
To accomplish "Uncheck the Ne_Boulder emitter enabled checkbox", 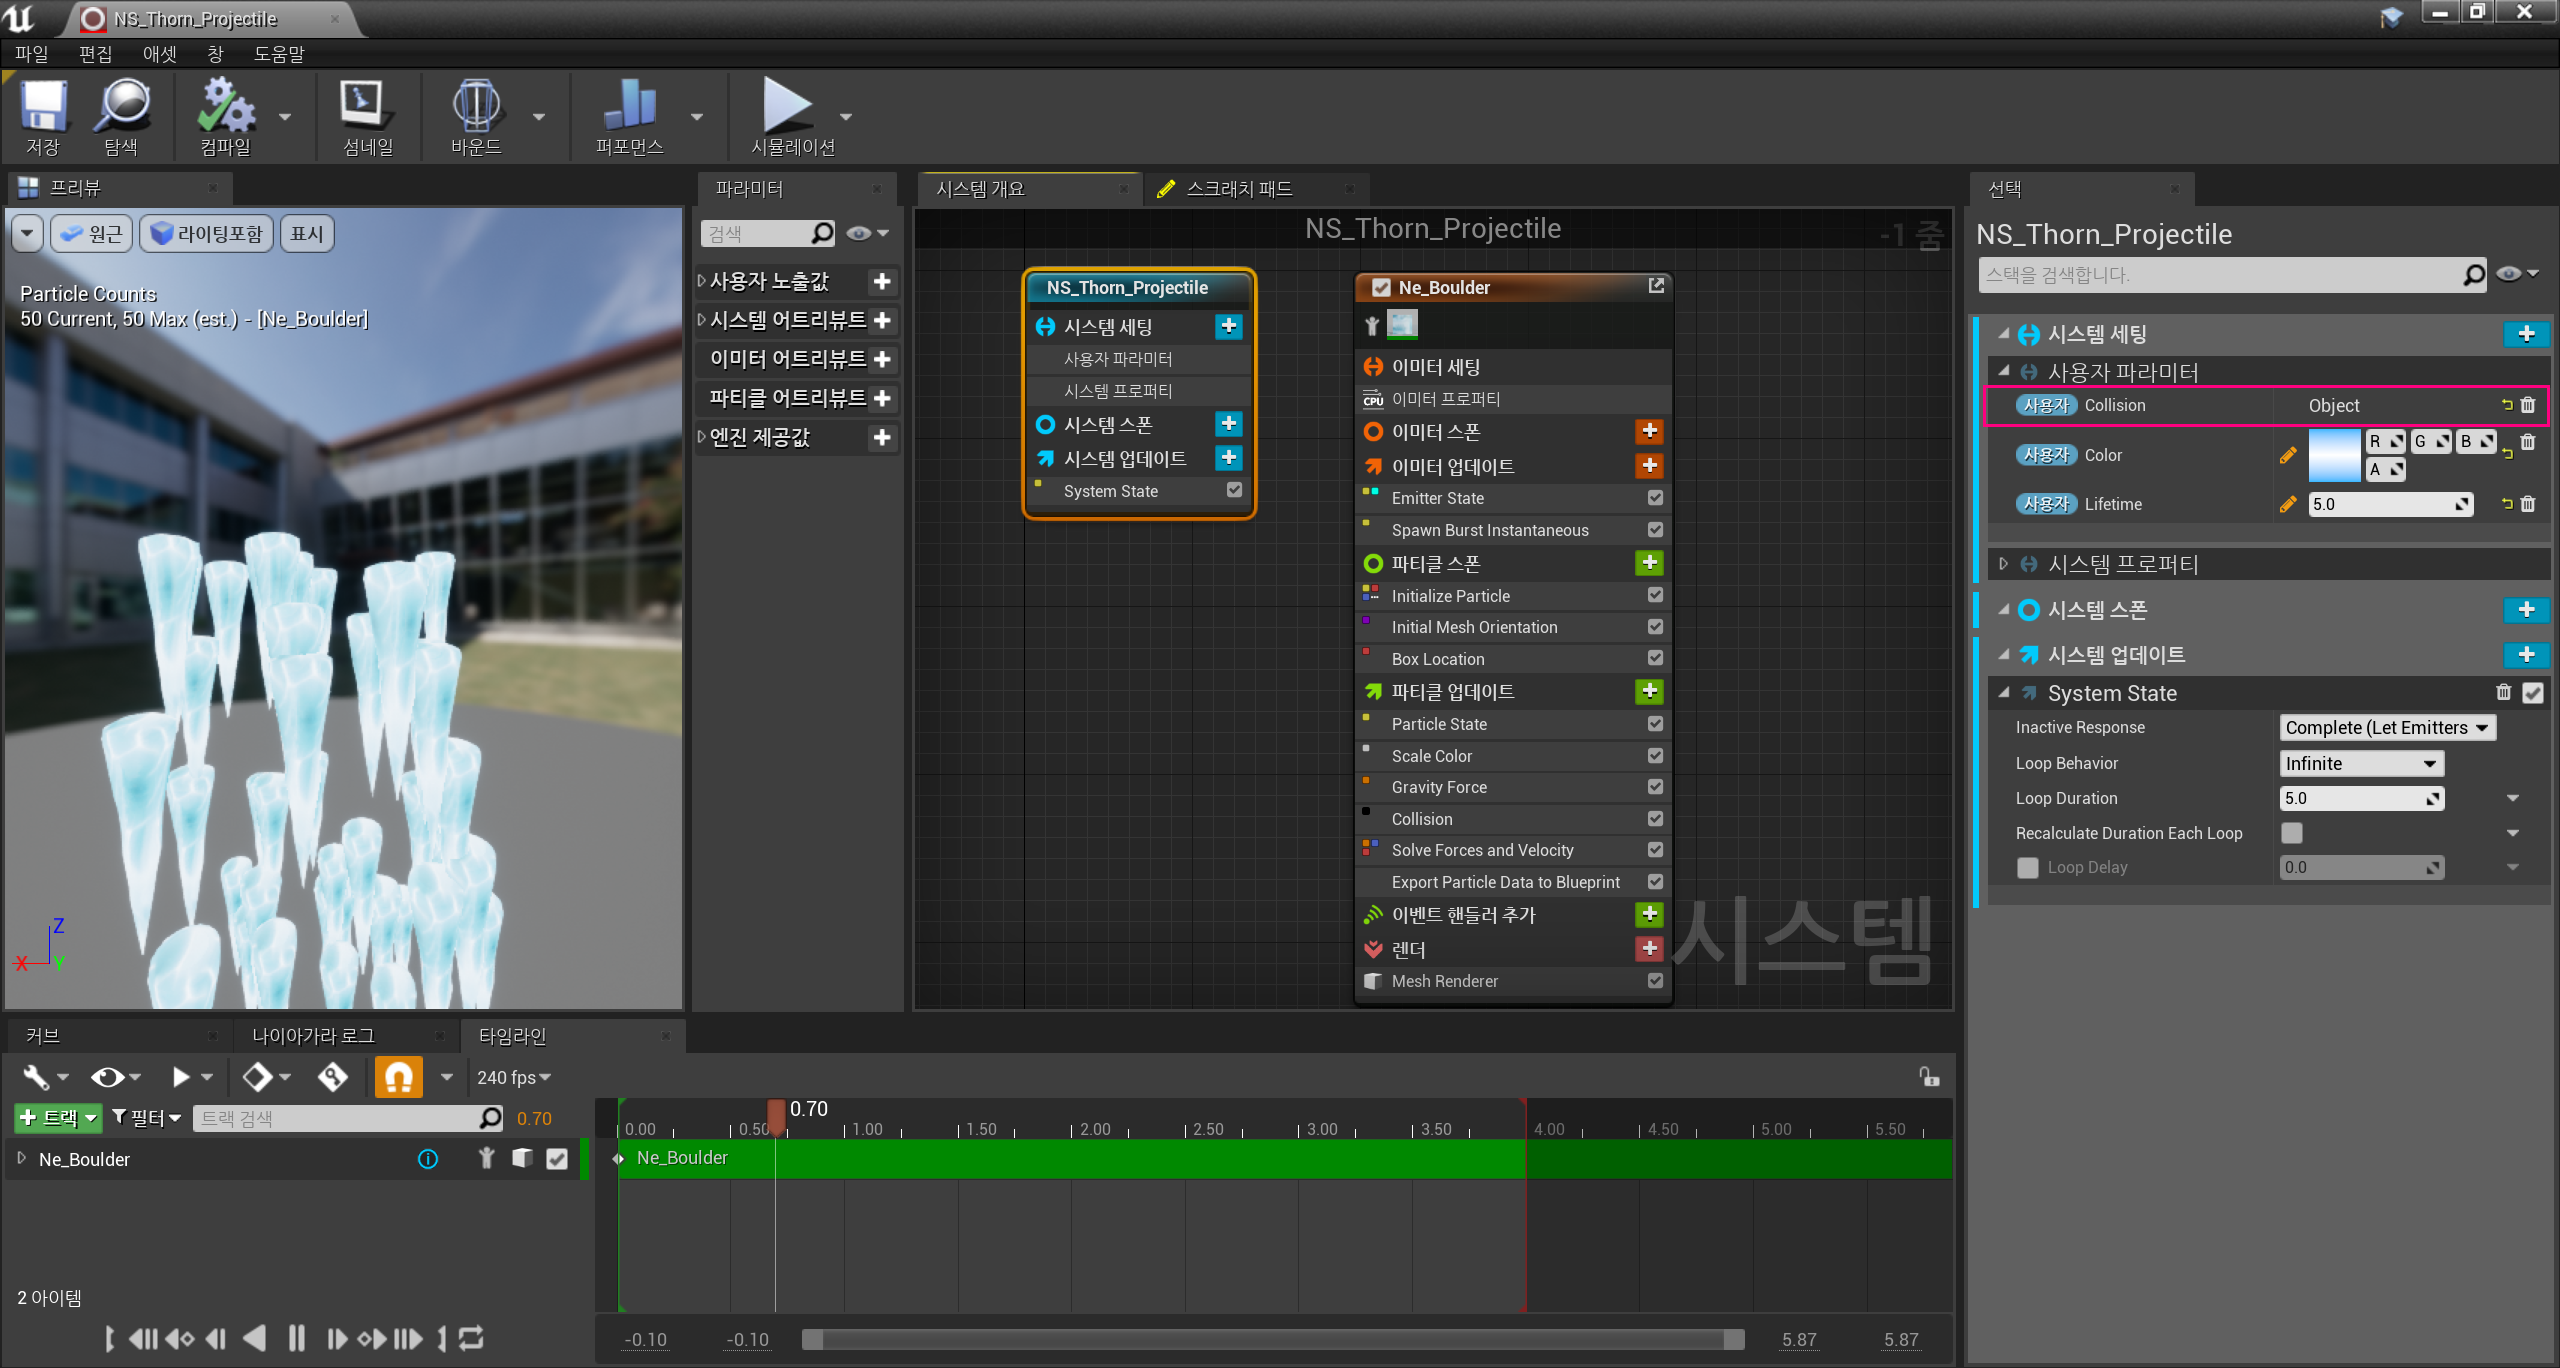I will [x=1381, y=287].
